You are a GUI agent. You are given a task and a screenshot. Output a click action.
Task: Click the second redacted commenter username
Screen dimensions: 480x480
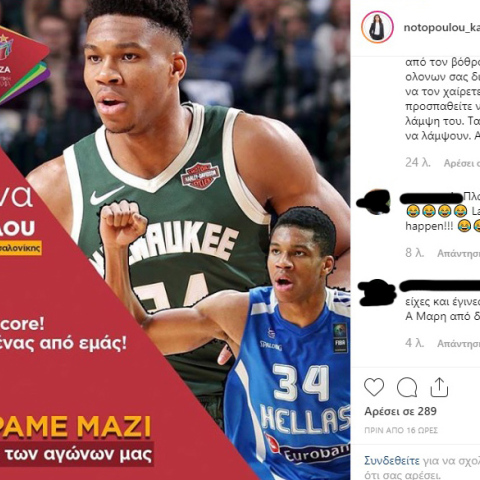tap(439, 287)
